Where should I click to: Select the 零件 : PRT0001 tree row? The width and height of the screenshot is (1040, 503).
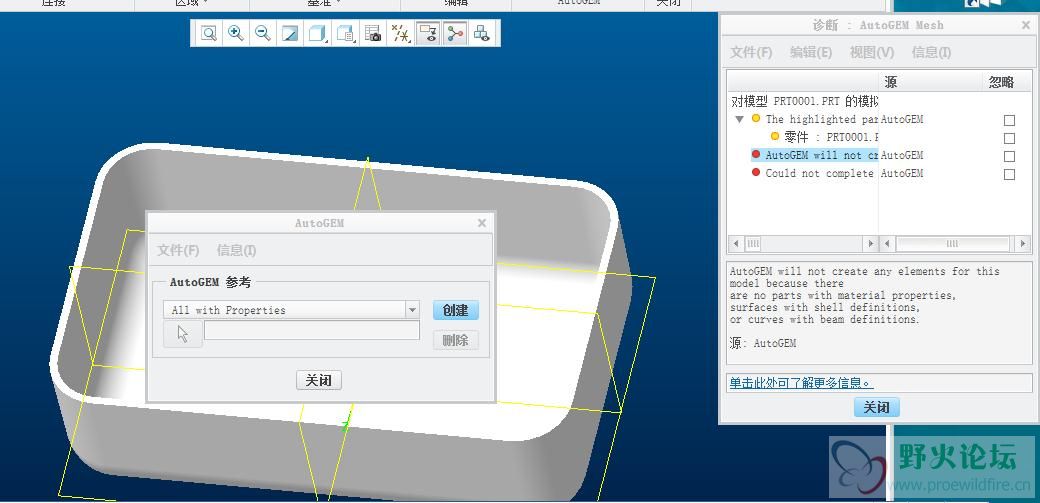click(x=831, y=137)
